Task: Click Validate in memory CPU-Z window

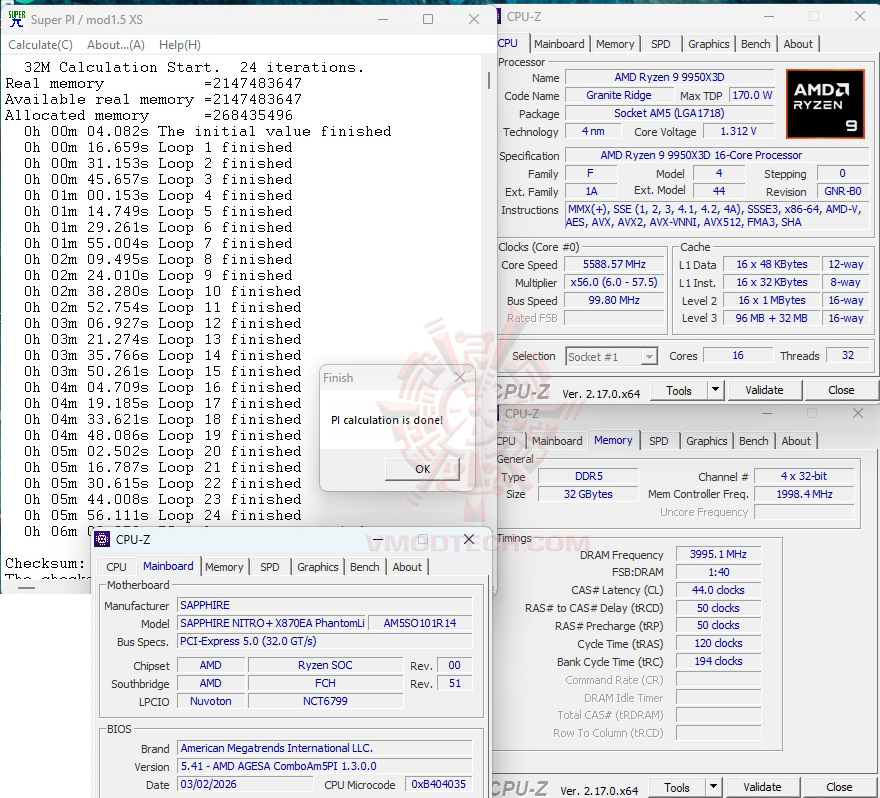Action: (x=762, y=787)
